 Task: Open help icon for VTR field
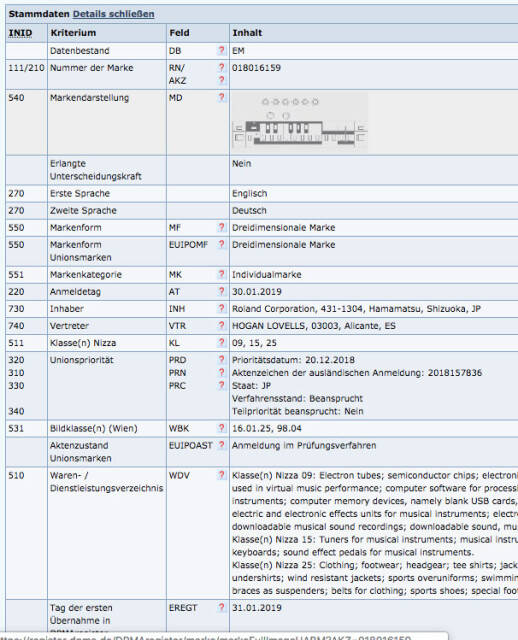click(x=221, y=325)
